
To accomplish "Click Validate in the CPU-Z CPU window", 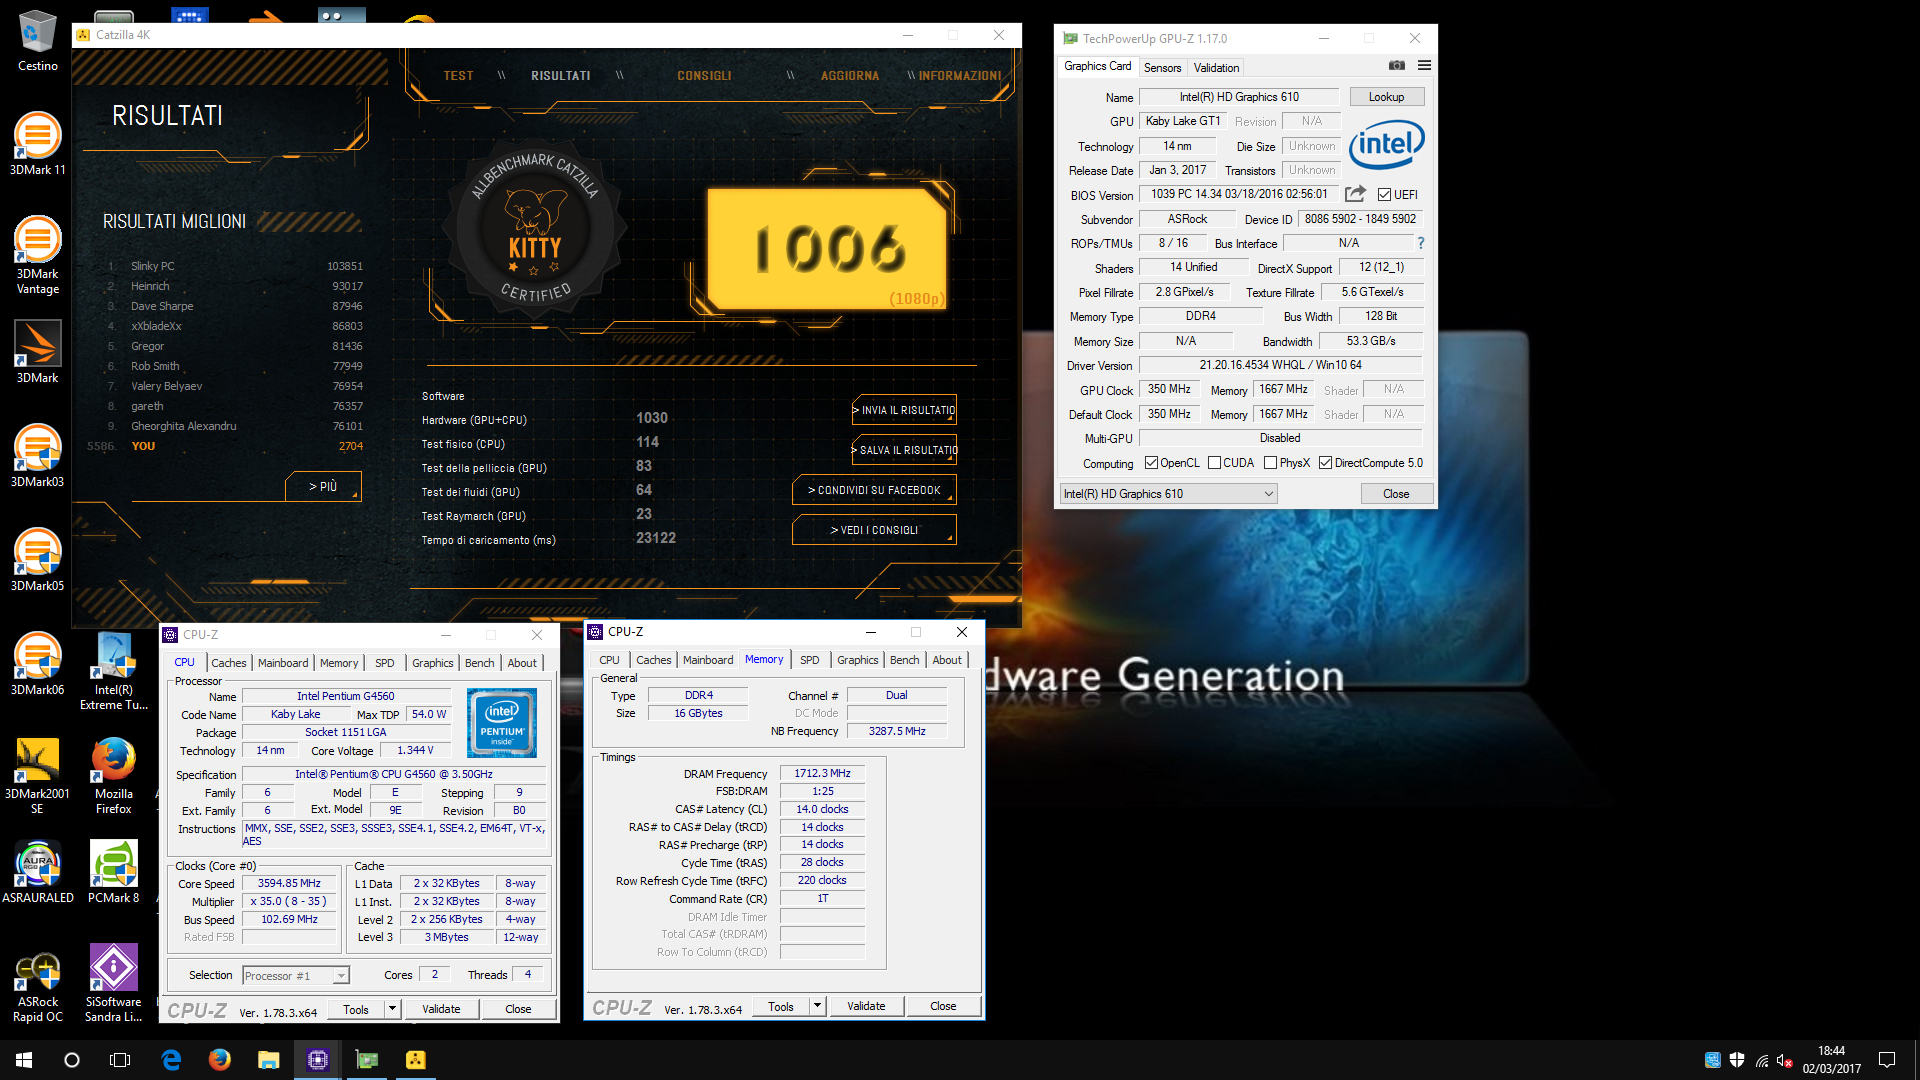I will pos(441,1009).
